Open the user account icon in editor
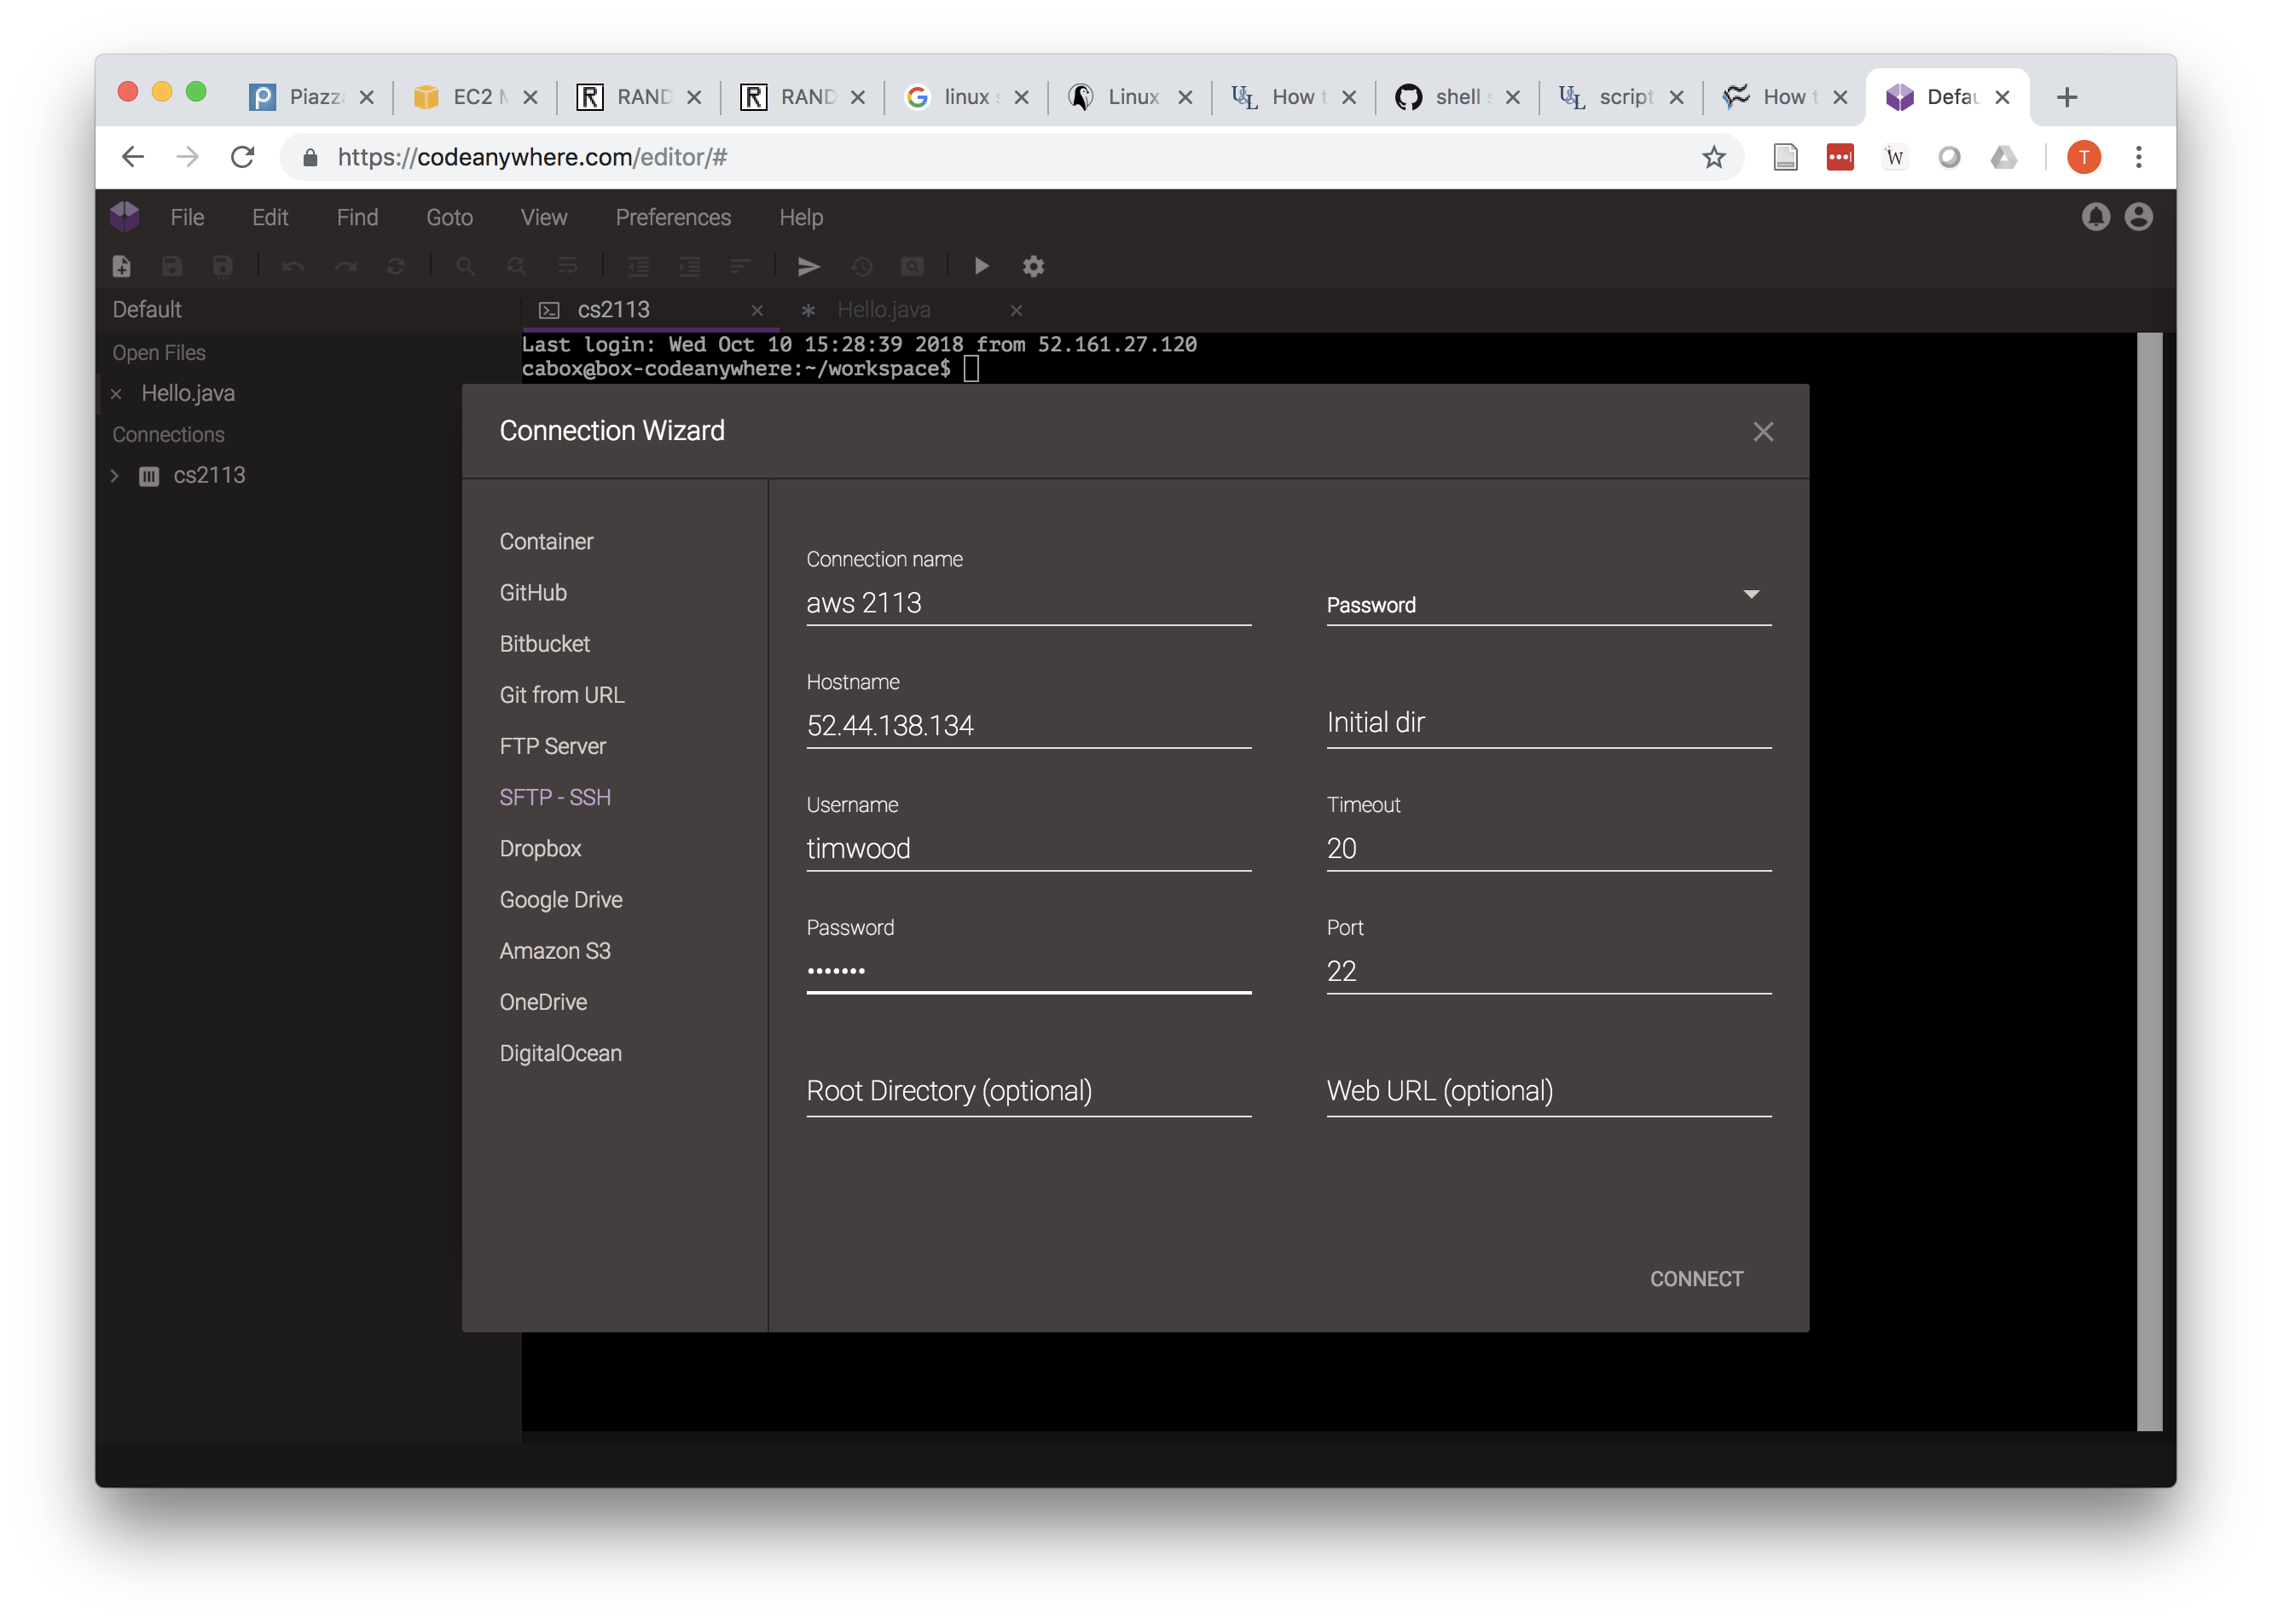Viewport: 2272px width, 1624px height. pyautogui.click(x=2138, y=217)
